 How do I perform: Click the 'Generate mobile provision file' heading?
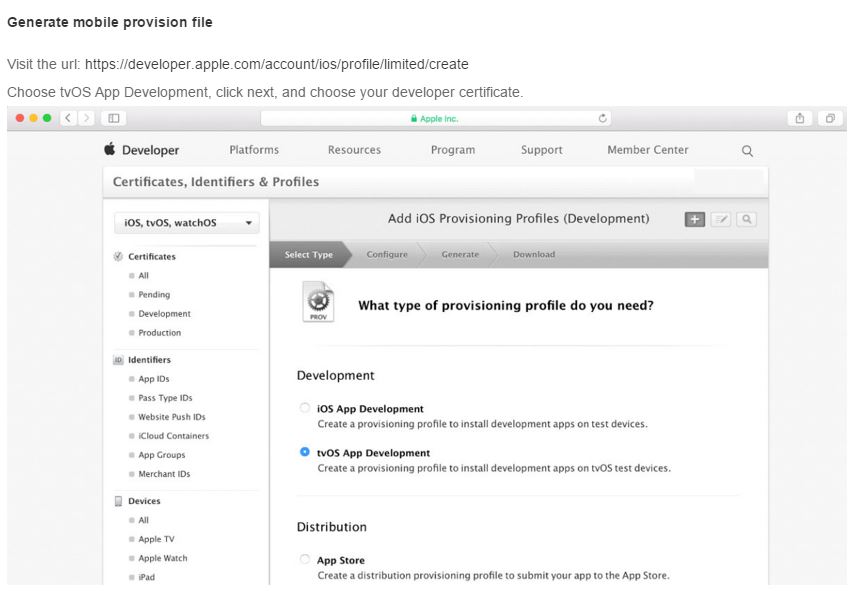(110, 22)
